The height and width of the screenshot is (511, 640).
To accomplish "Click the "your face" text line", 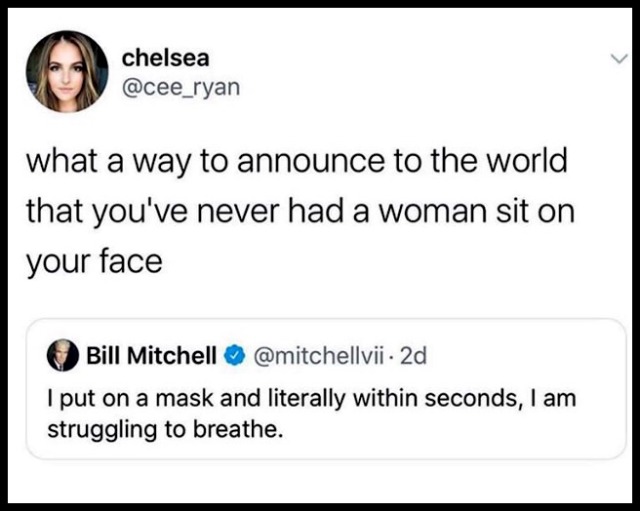I will [94, 262].
